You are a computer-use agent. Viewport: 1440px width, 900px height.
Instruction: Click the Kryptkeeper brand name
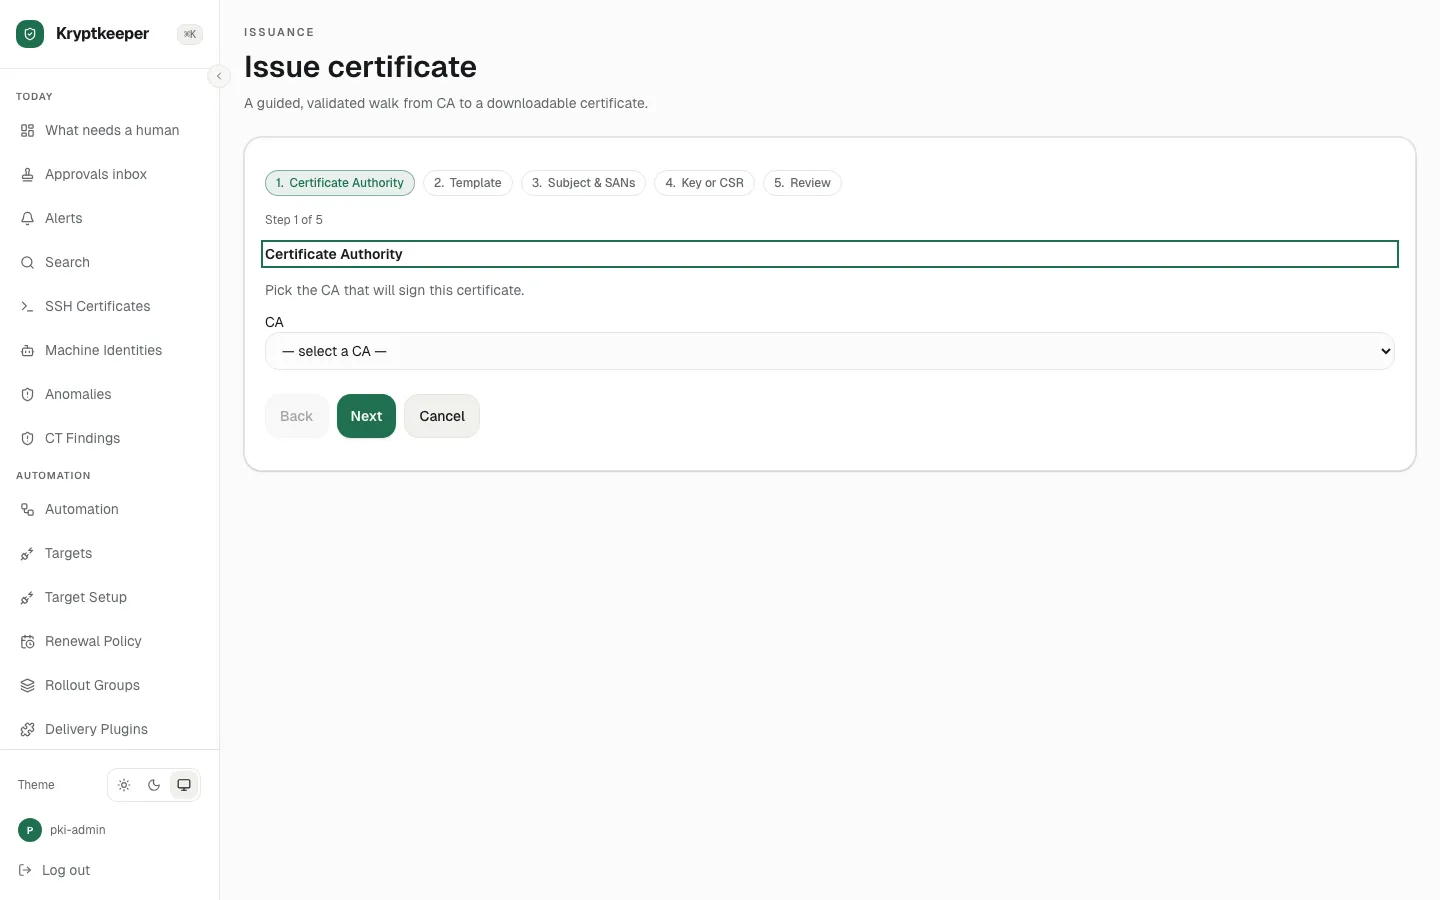point(102,34)
